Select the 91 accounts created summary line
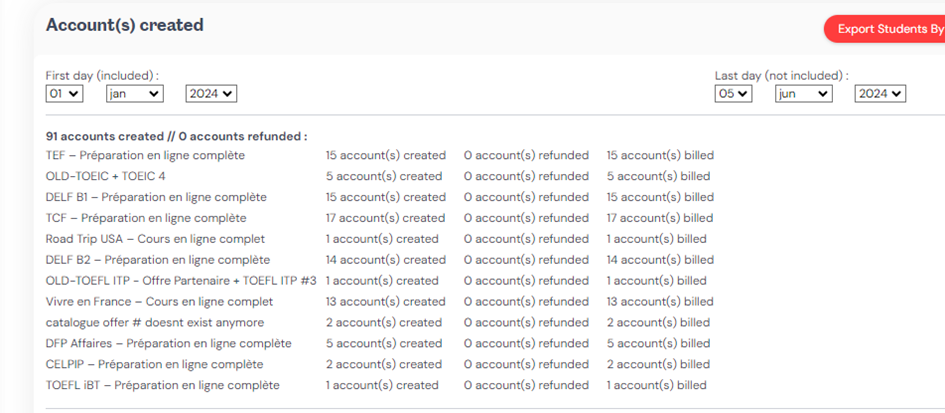Image resolution: width=945 pixels, height=413 pixels. (176, 136)
